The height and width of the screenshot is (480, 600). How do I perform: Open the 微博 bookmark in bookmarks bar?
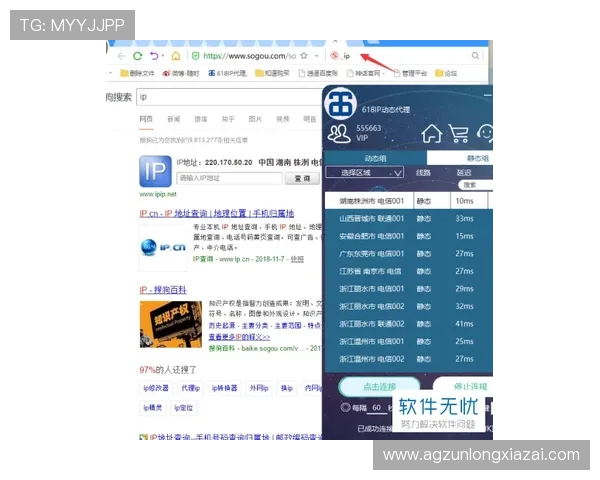(x=181, y=73)
